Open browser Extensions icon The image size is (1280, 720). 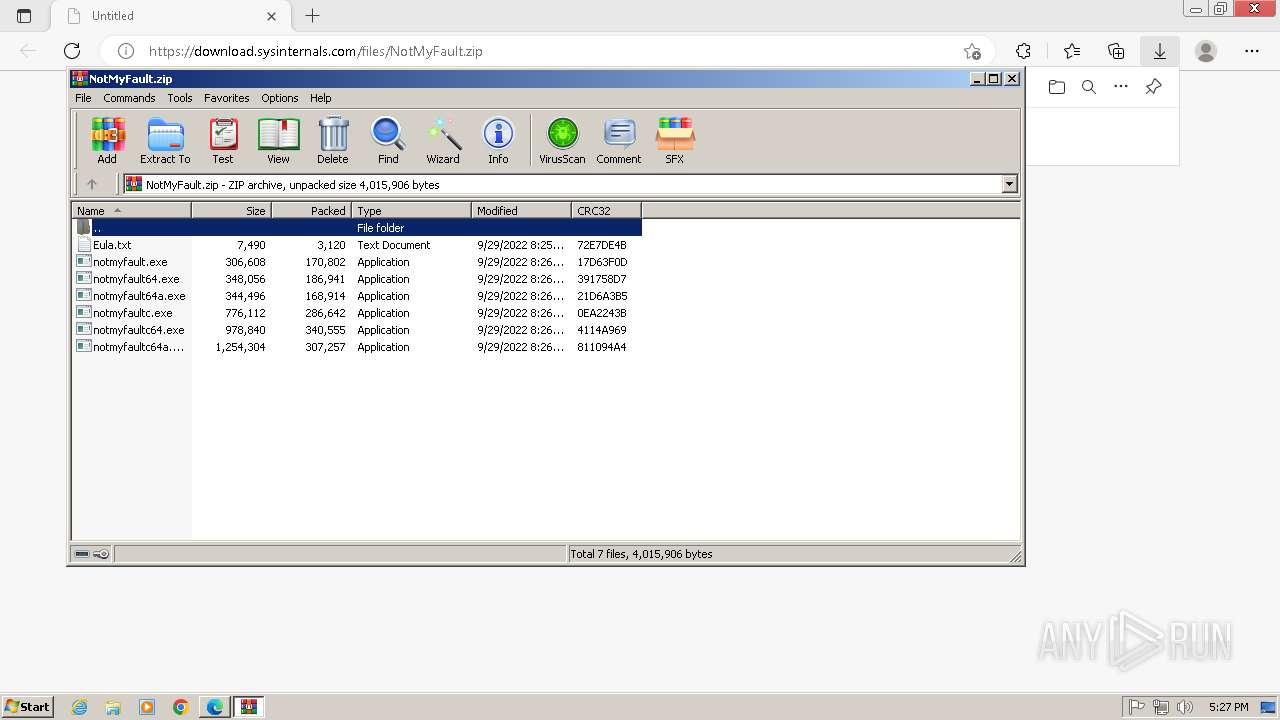[1023, 51]
